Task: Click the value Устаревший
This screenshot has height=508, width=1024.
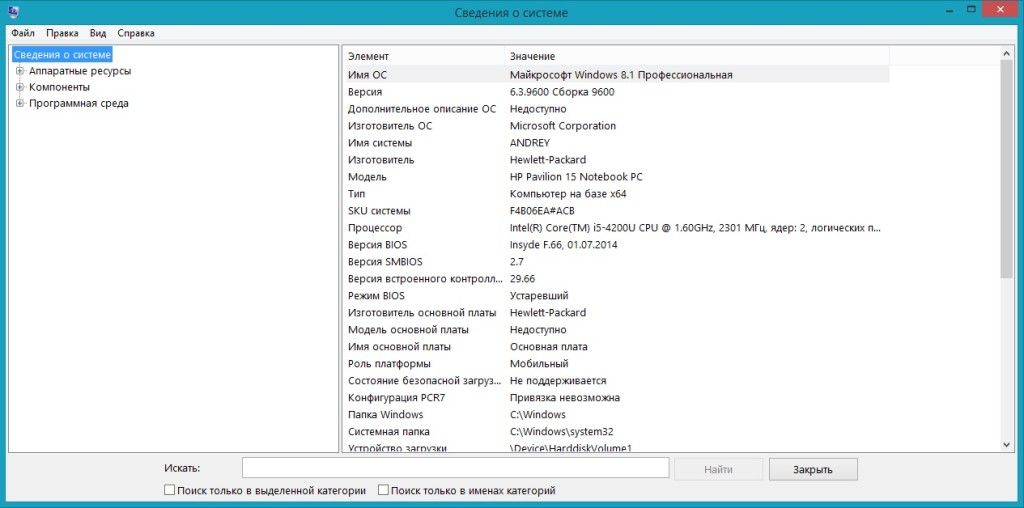Action: click(x=539, y=296)
